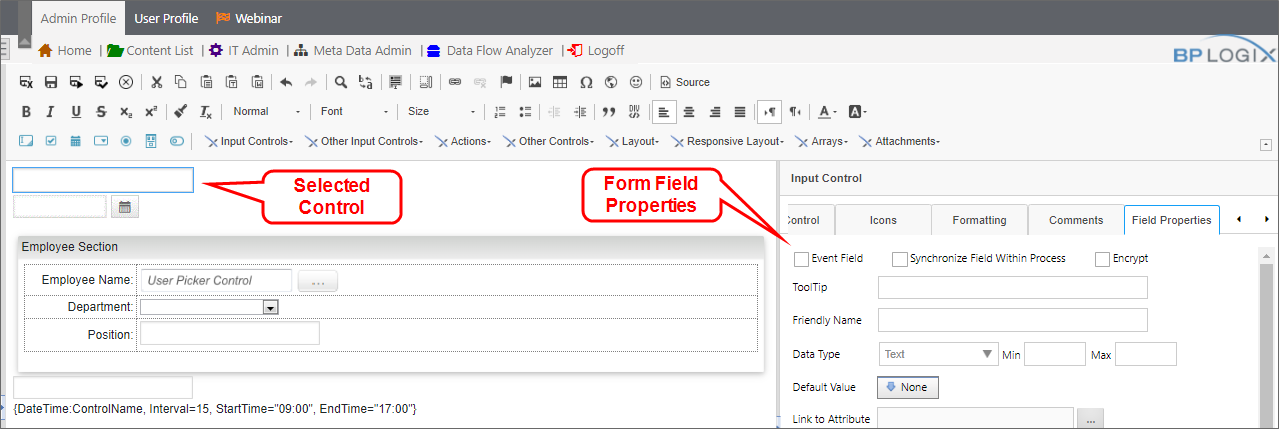Click the Find magnifier icon
The height and width of the screenshot is (429, 1279).
click(340, 82)
